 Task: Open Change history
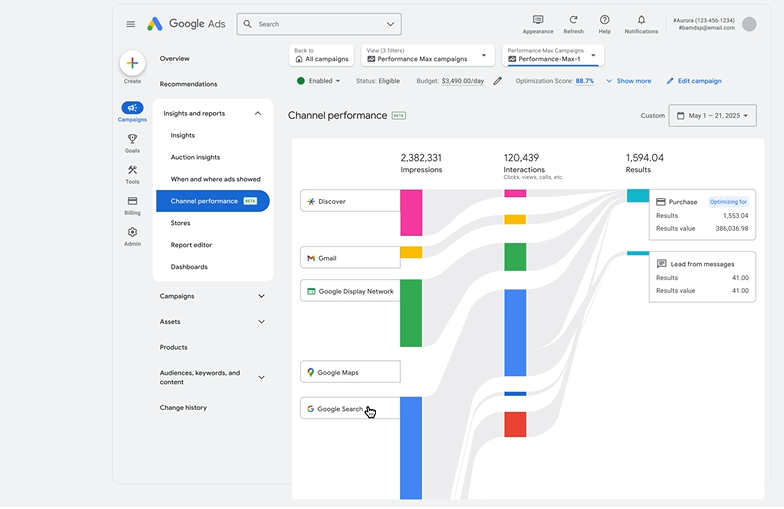click(x=183, y=408)
